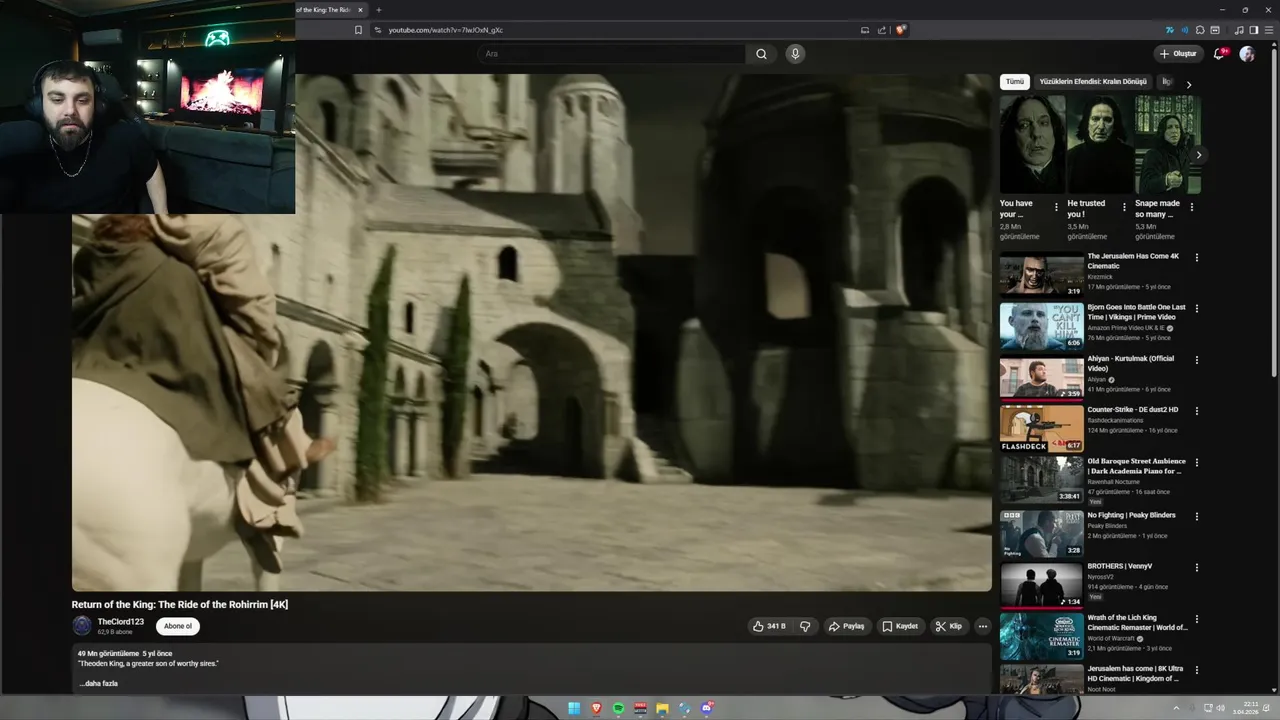Open Spotify from the taskbar

(619, 708)
